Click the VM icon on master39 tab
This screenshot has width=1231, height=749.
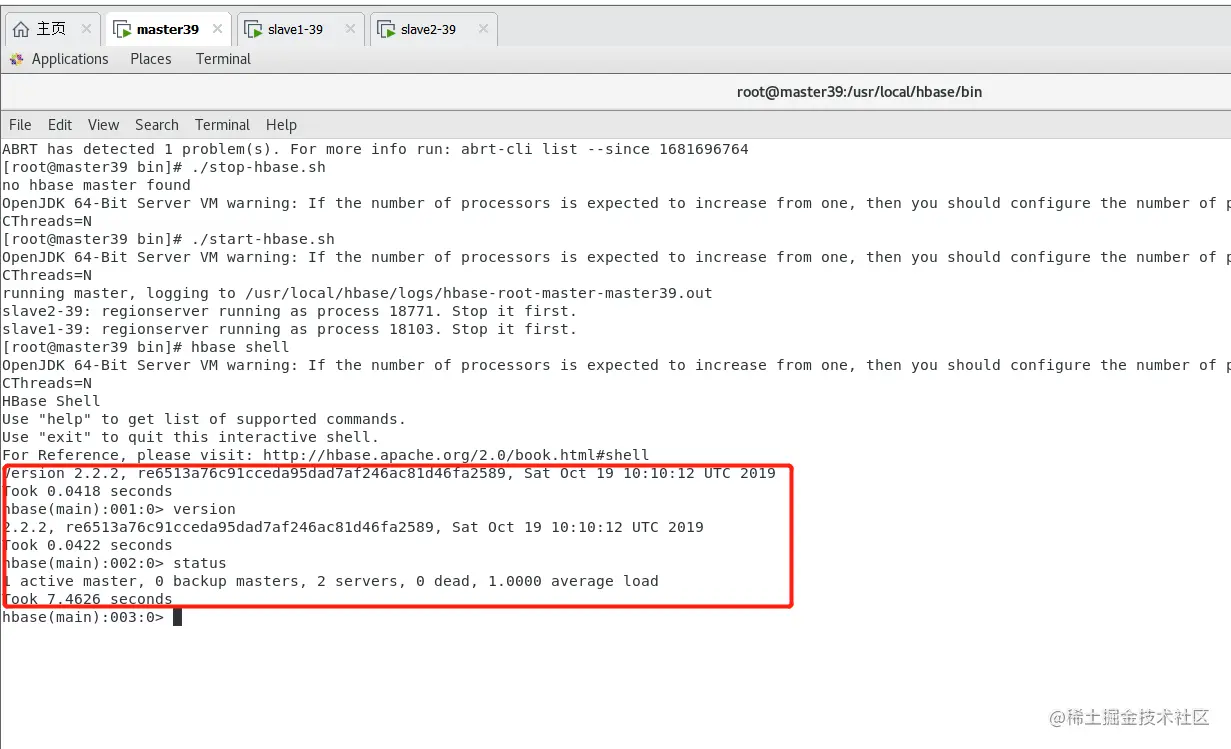(121, 29)
